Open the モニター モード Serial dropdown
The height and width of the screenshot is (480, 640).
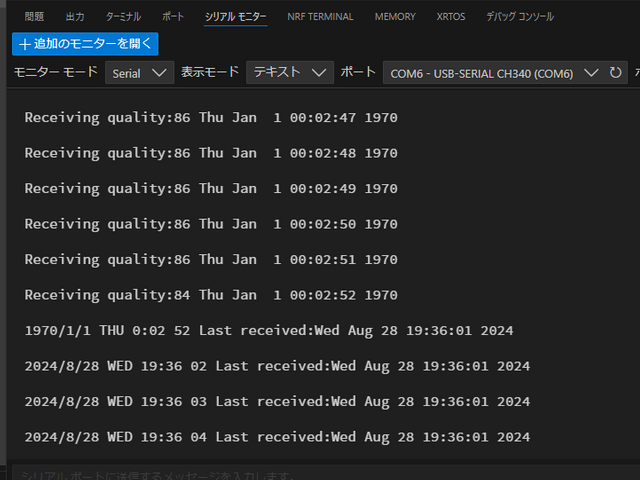[141, 73]
